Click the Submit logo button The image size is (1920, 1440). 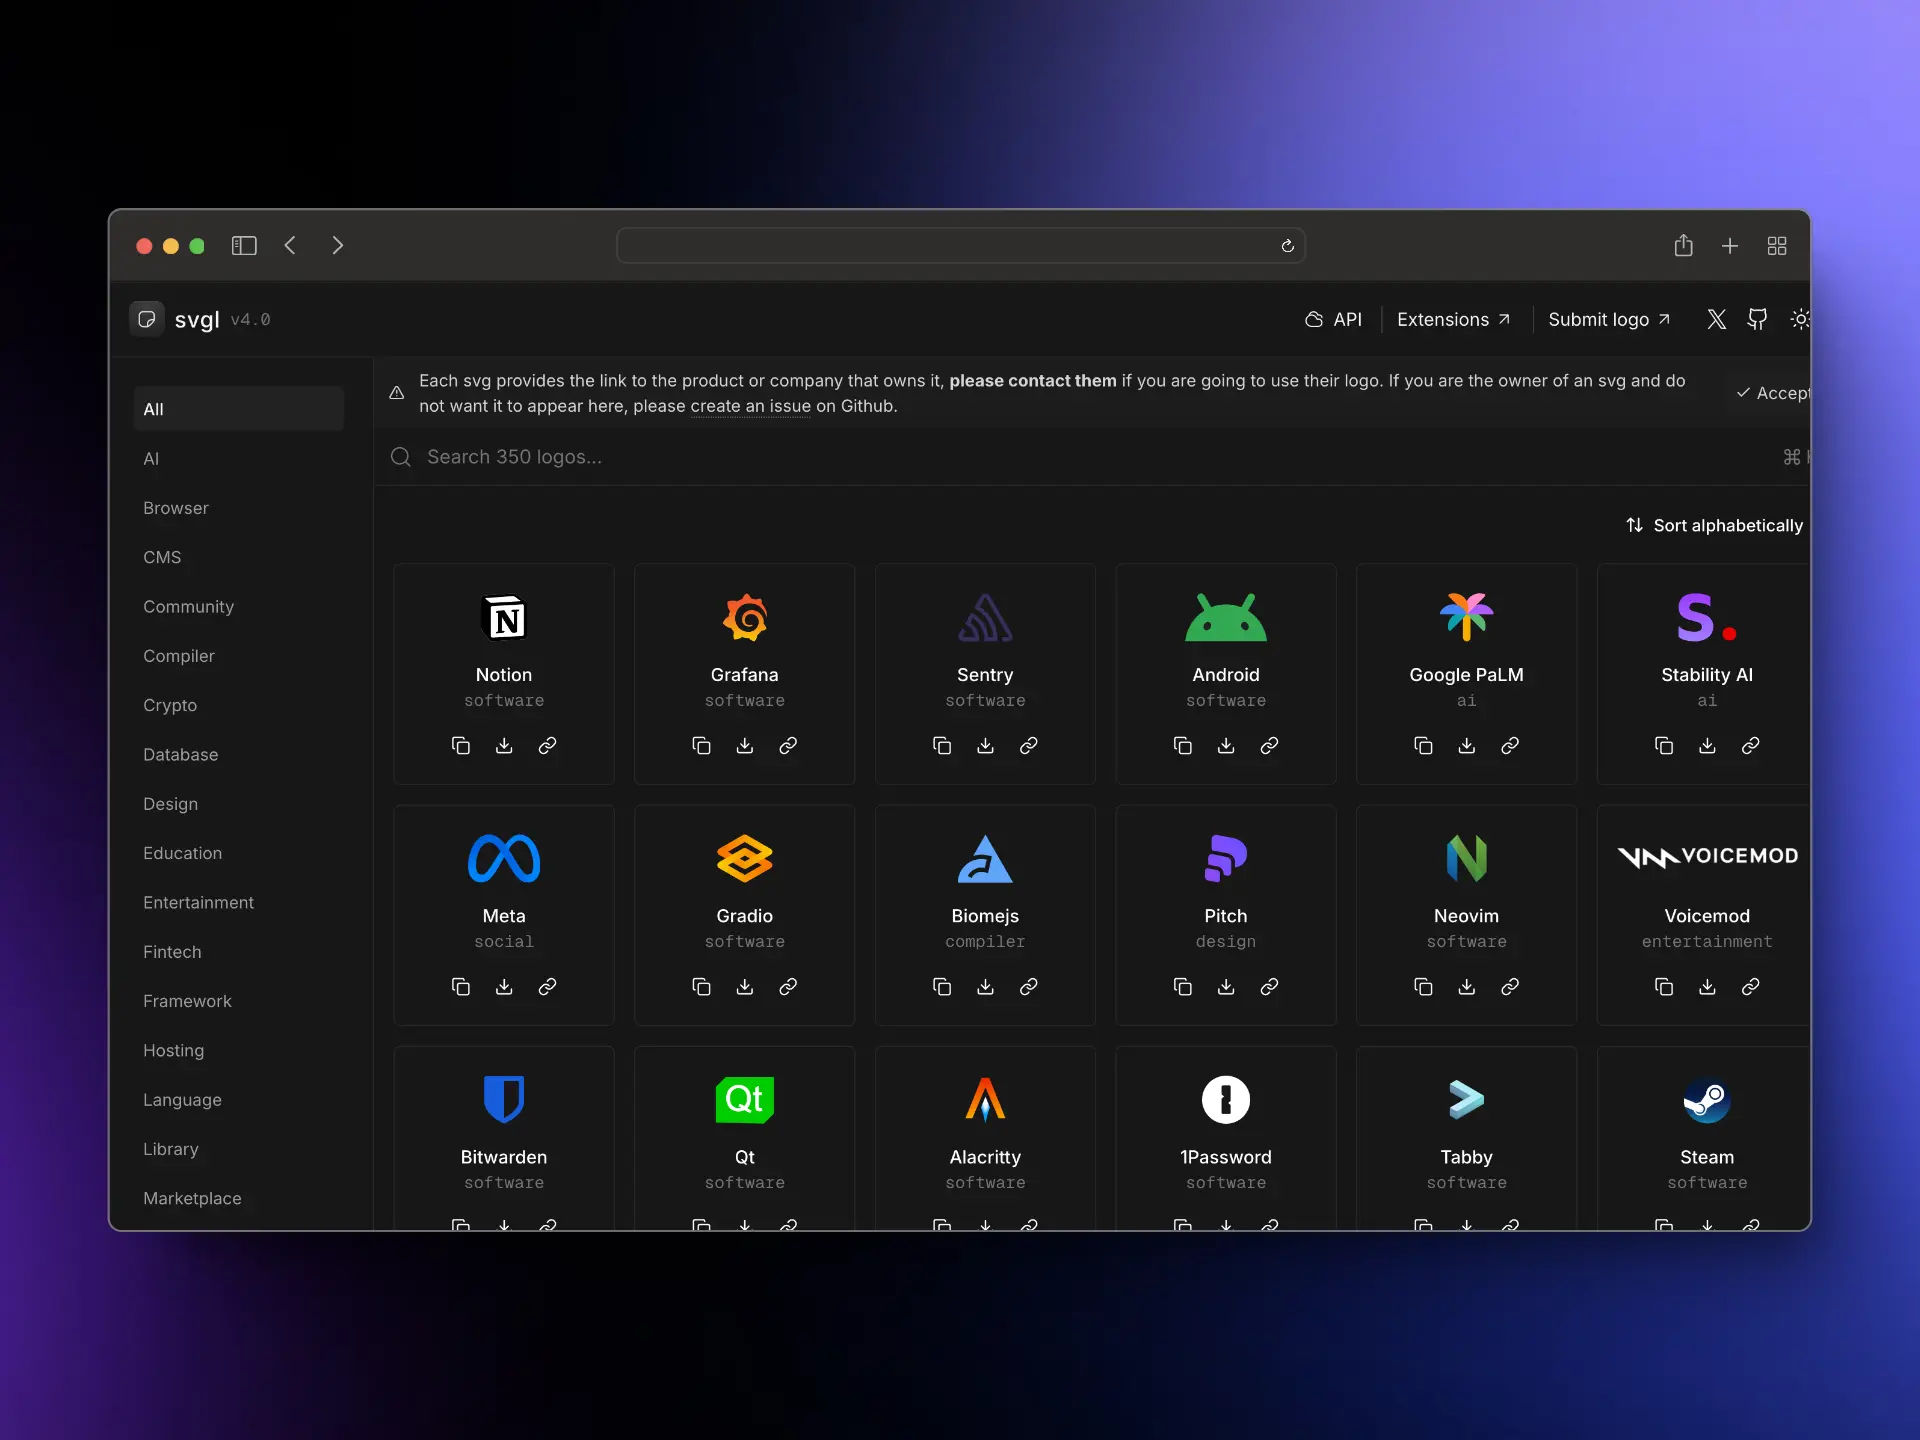1607,319
